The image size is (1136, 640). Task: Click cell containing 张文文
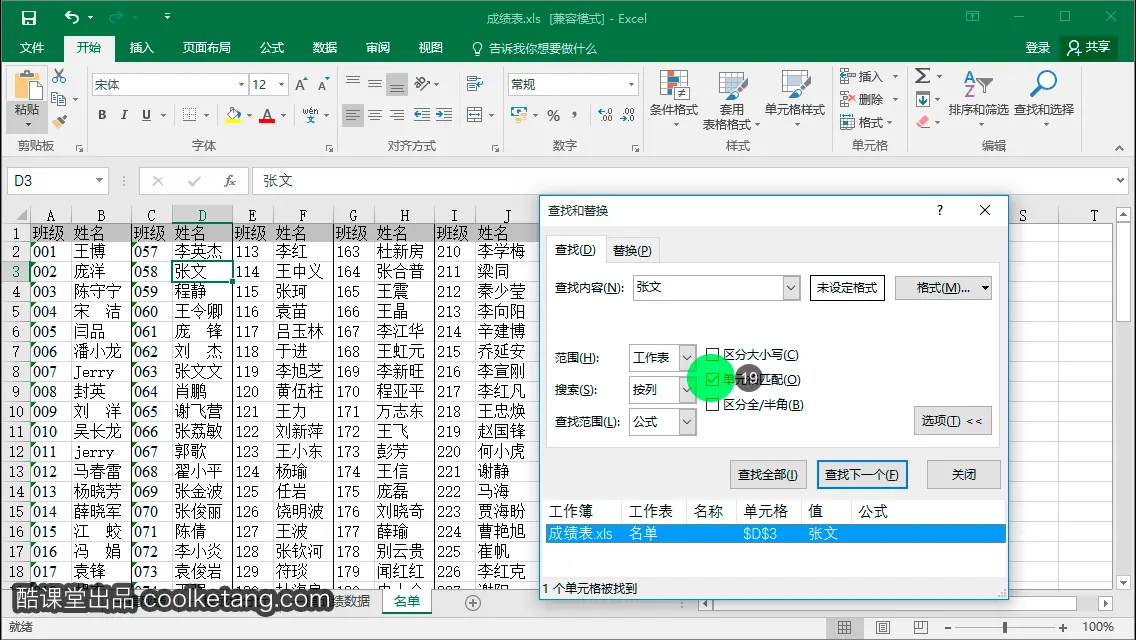202,372
